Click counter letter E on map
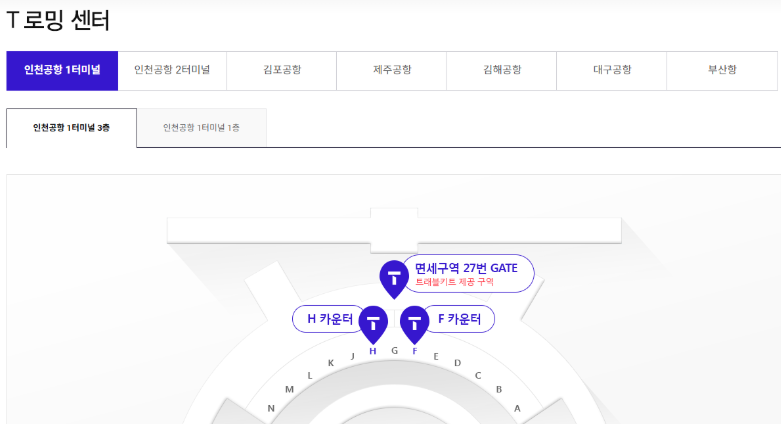Viewport: 781px width, 424px height. point(436,357)
